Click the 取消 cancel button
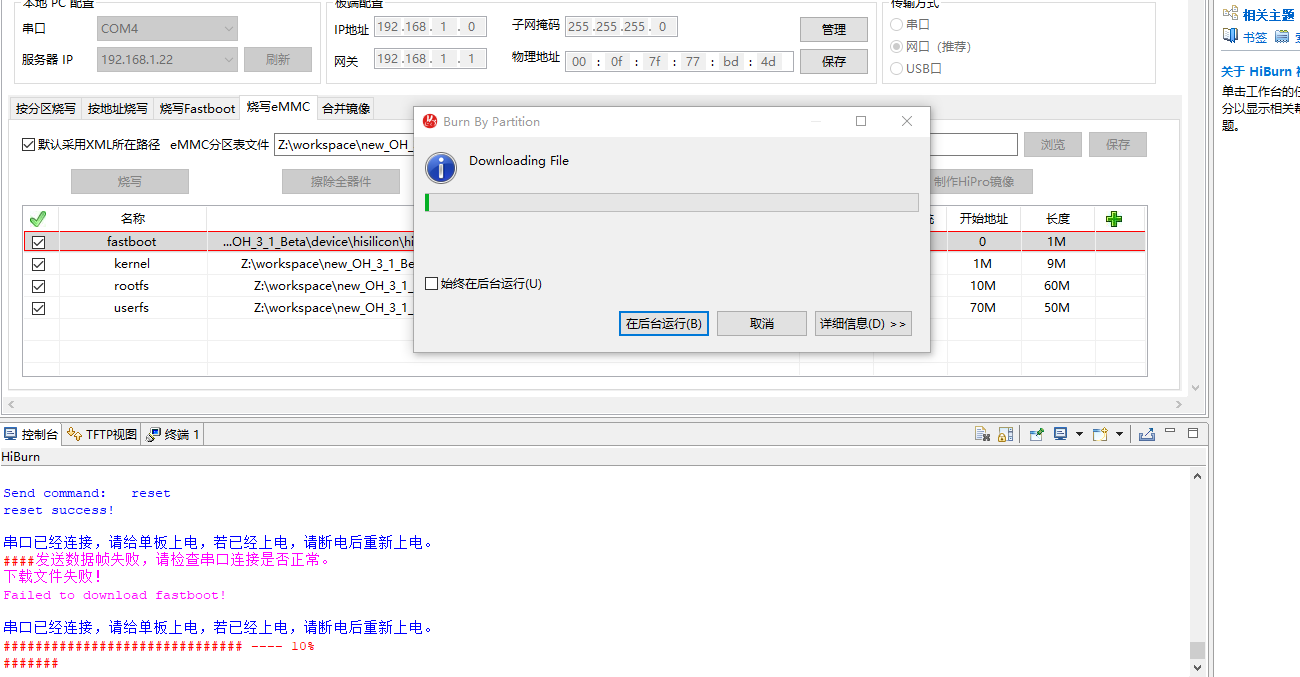The image size is (1300, 677). [x=761, y=324]
